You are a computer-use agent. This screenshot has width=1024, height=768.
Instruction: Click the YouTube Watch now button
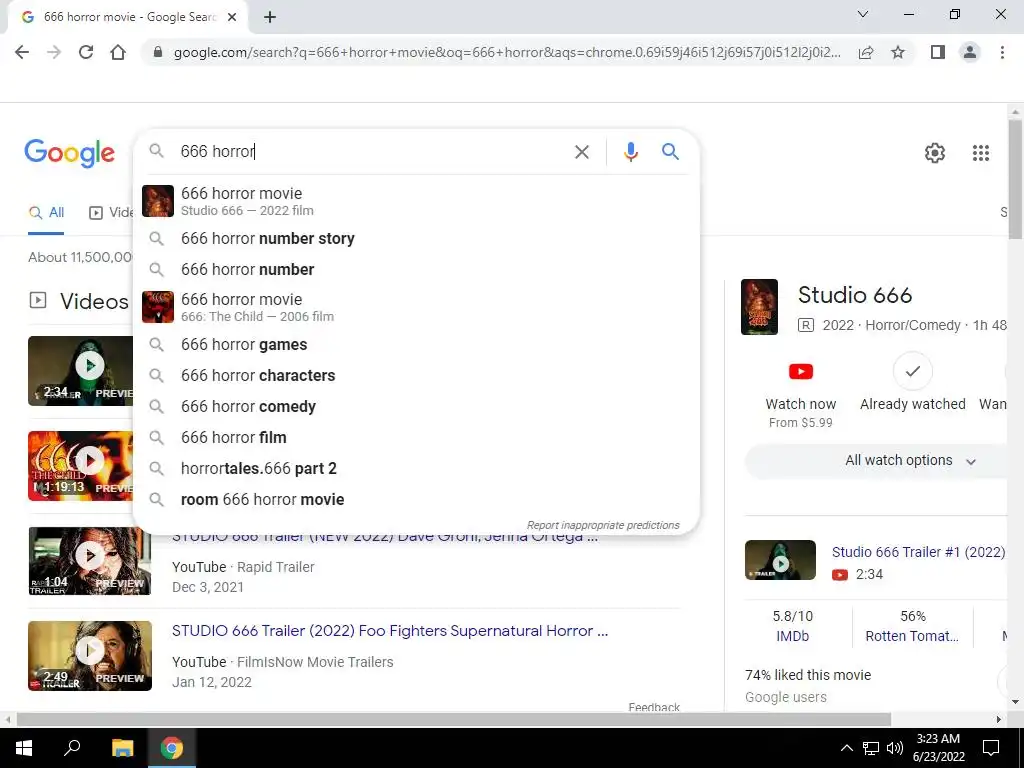[x=801, y=395]
